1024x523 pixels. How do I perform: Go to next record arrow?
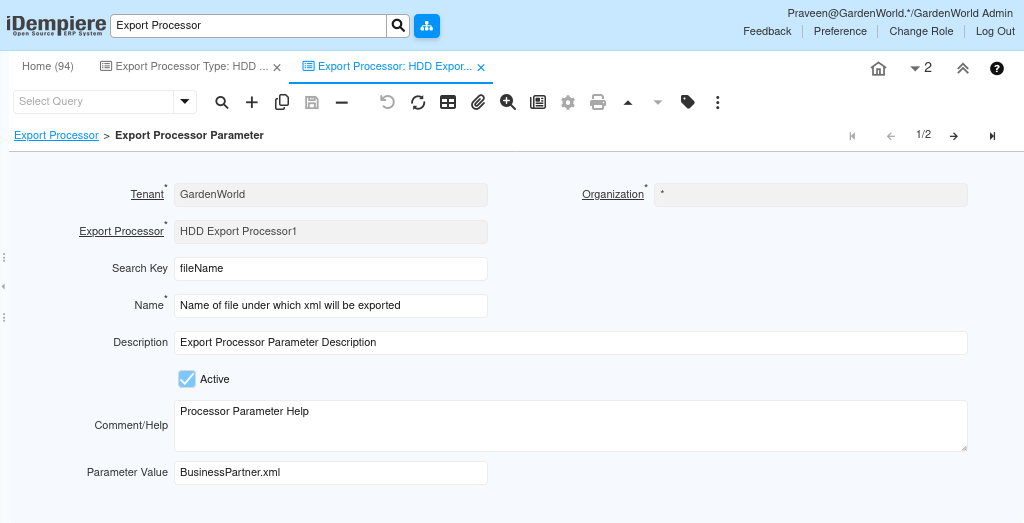pos(954,136)
